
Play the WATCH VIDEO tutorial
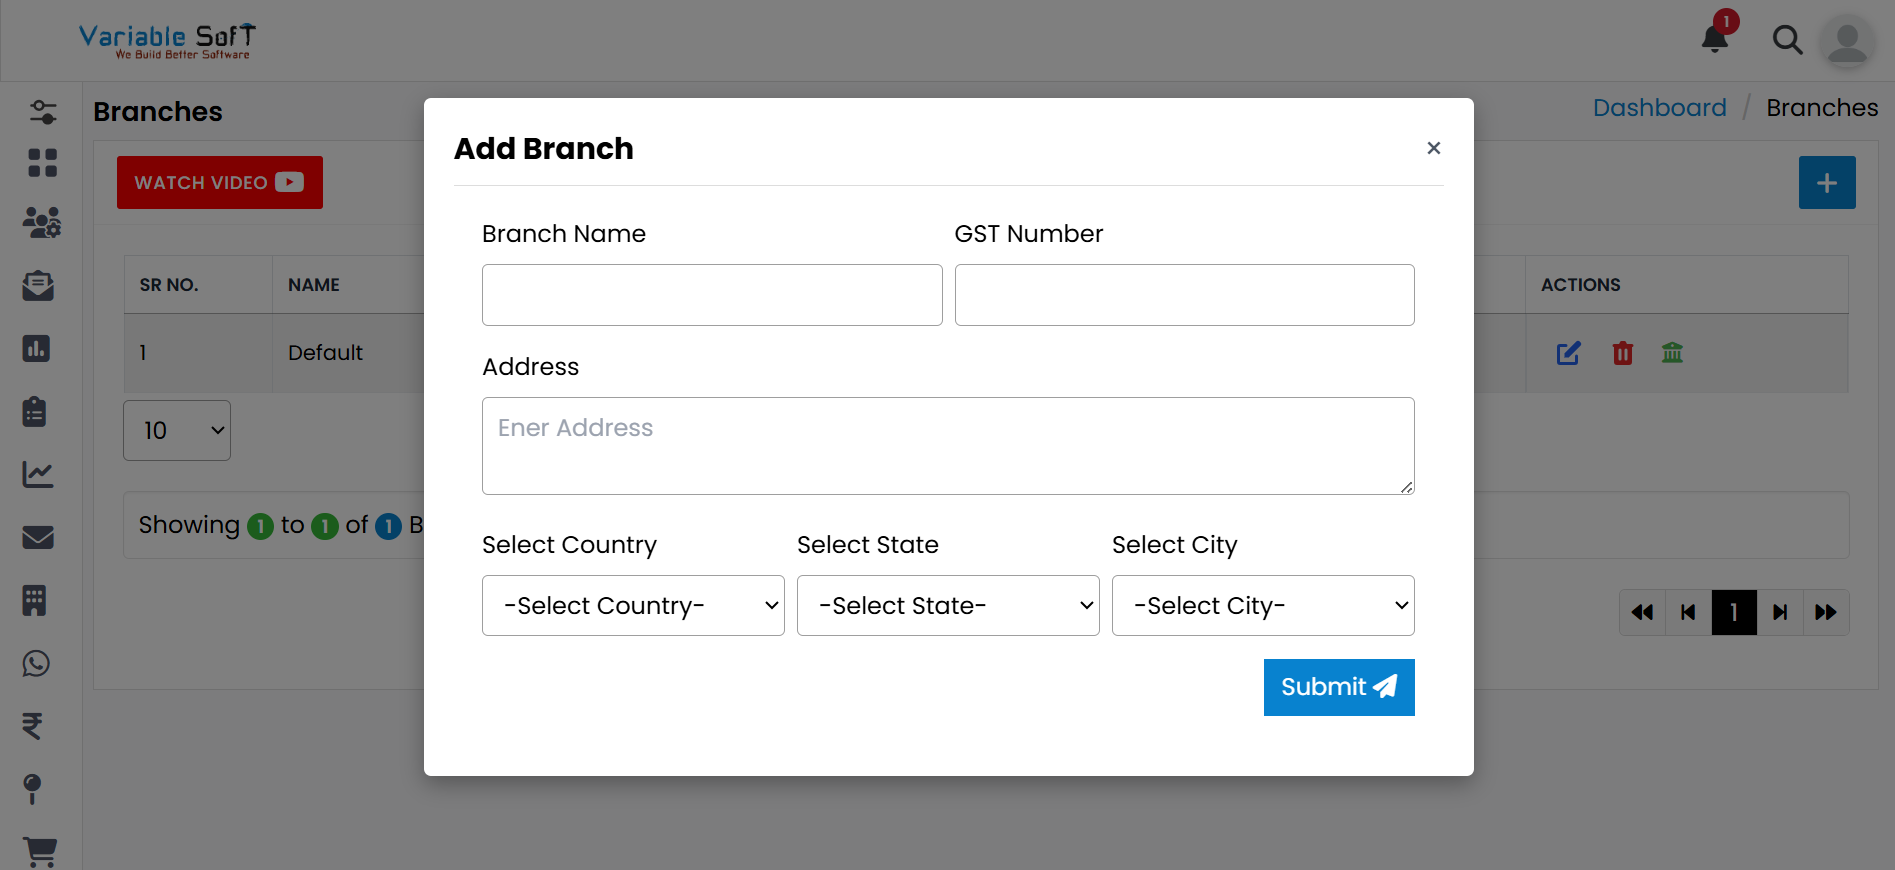tap(219, 182)
